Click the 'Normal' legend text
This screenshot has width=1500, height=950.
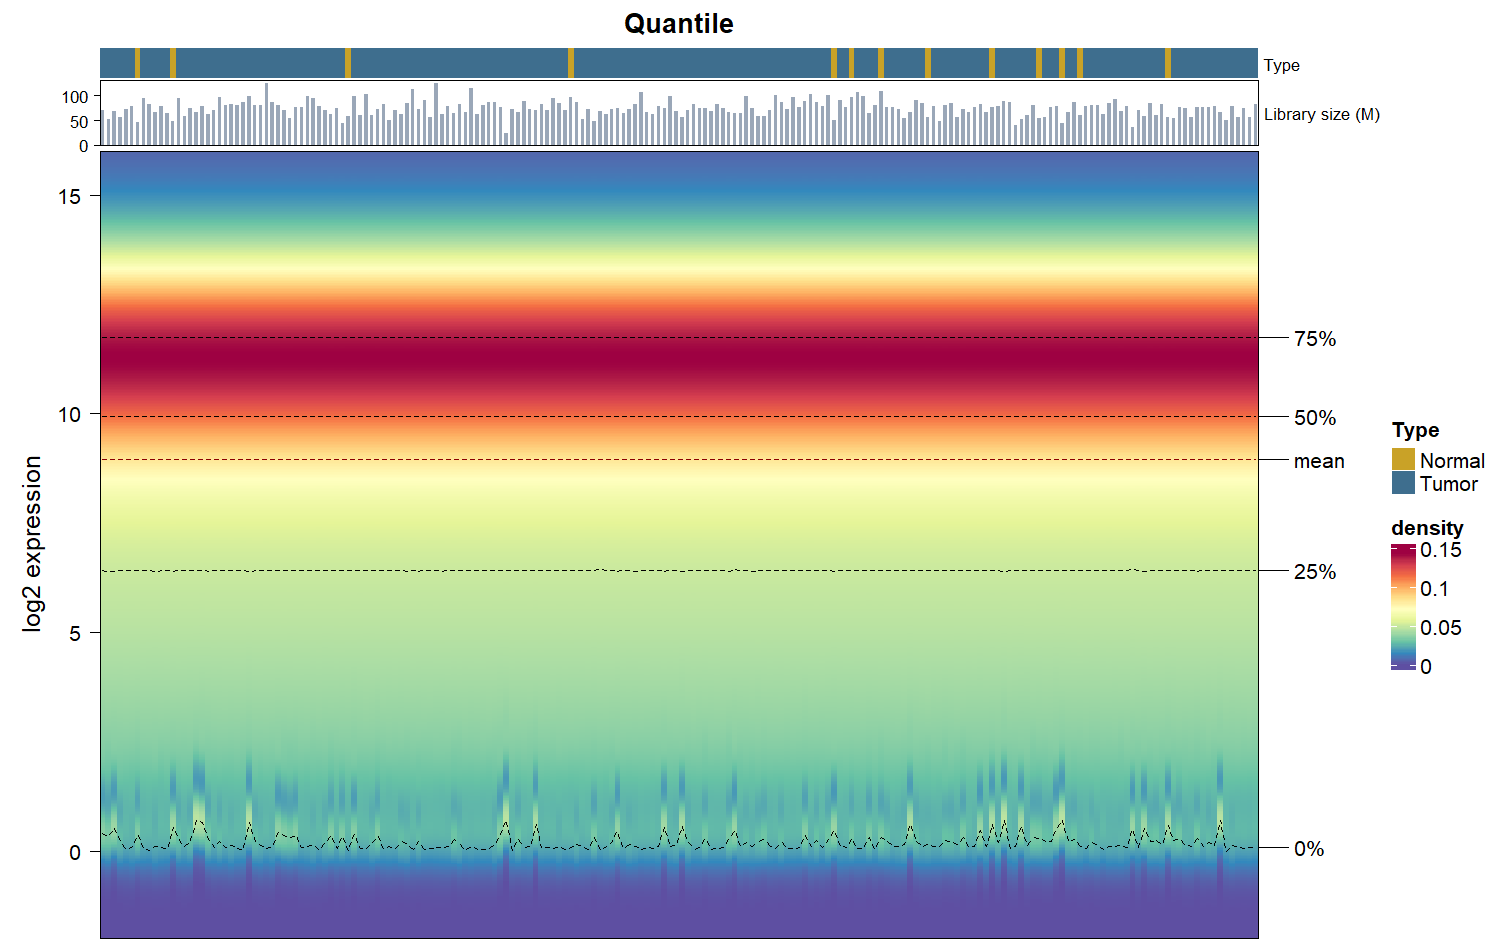coord(1452,461)
